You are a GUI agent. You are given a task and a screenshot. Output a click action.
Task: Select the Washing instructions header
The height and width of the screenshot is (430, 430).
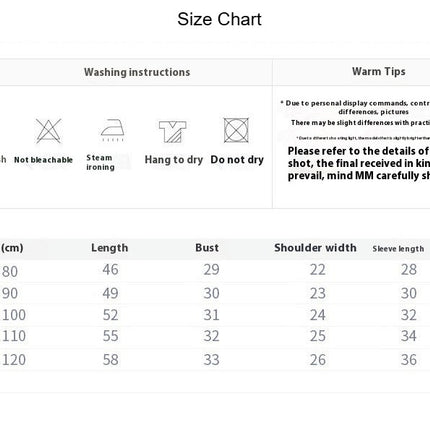point(137,72)
